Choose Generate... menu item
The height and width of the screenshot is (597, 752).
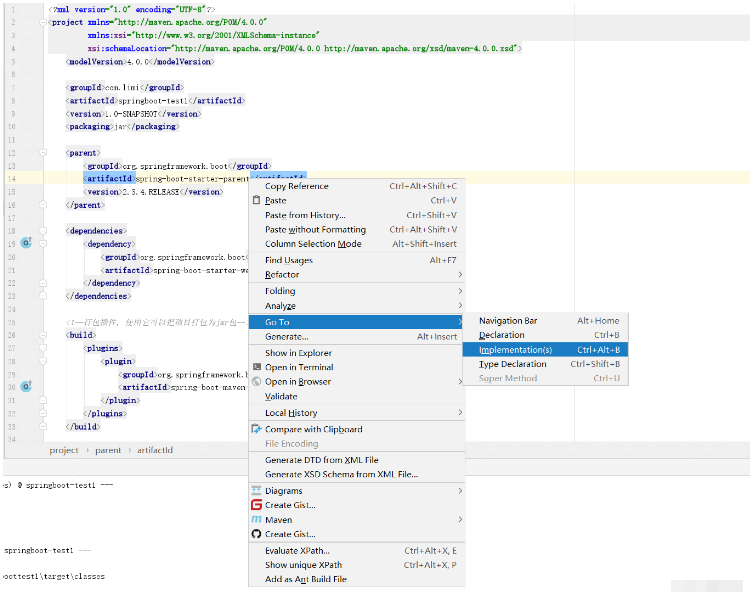pos(357,337)
